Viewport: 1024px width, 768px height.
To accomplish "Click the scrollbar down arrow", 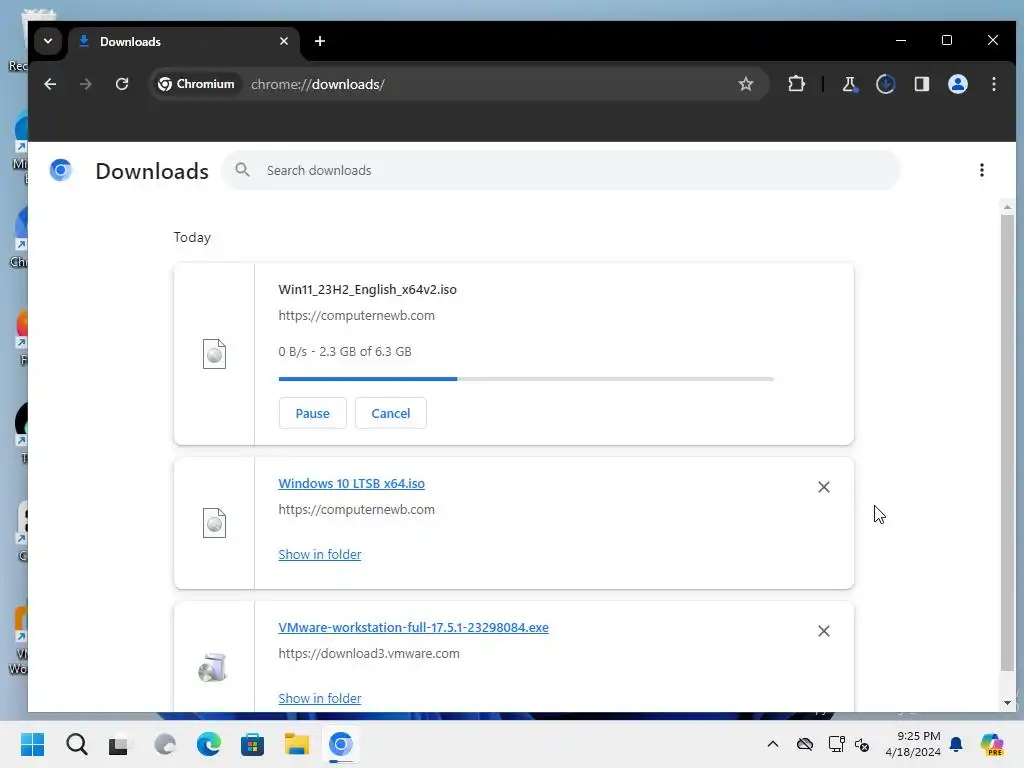I will pos(1007,703).
